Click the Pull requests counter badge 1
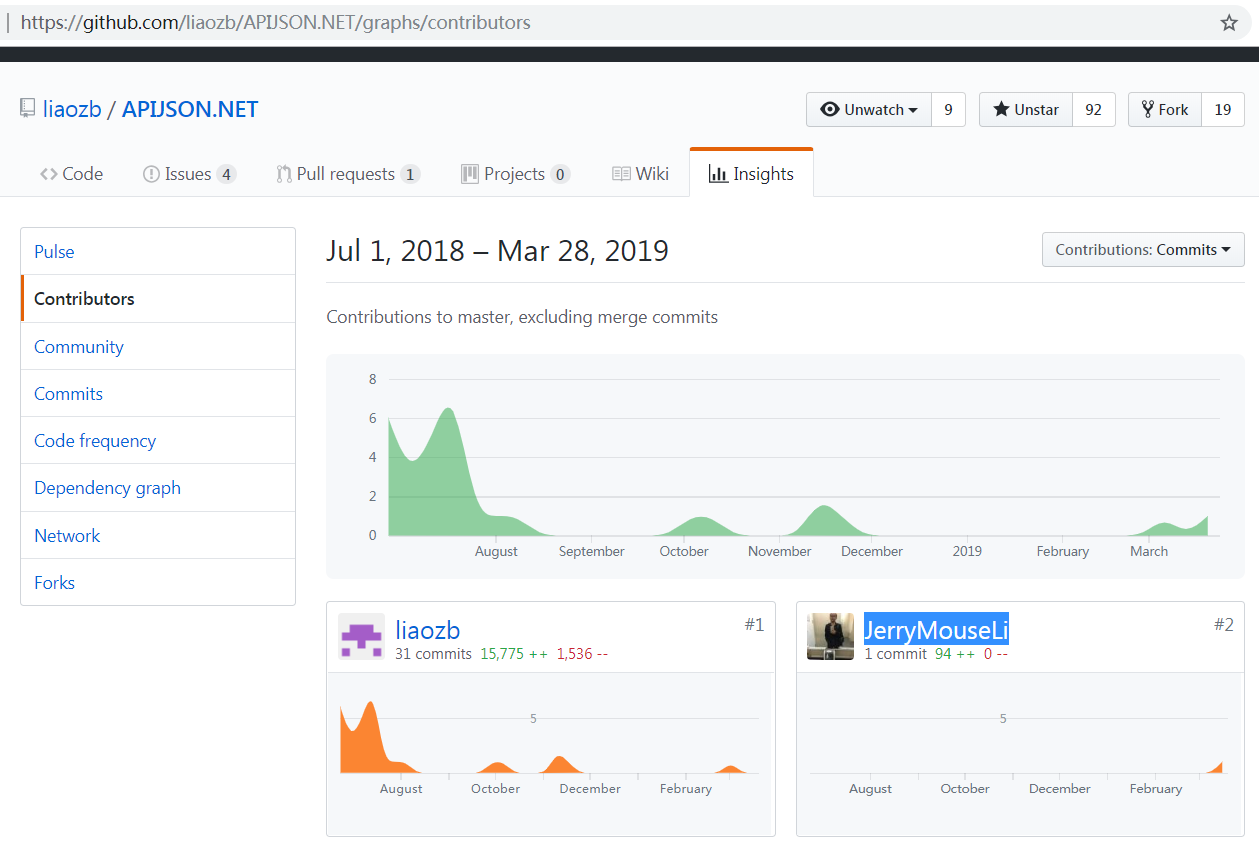The image size is (1259, 852). tap(410, 174)
